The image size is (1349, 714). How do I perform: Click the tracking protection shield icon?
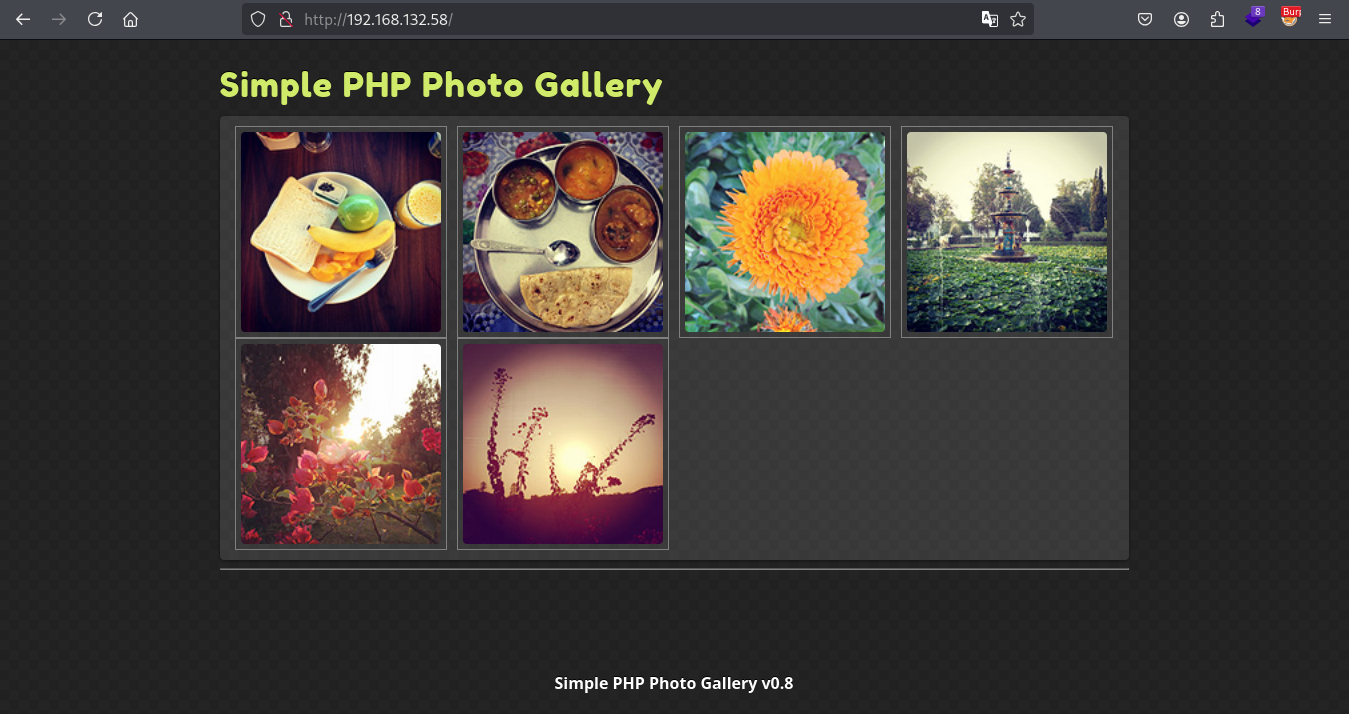(258, 19)
